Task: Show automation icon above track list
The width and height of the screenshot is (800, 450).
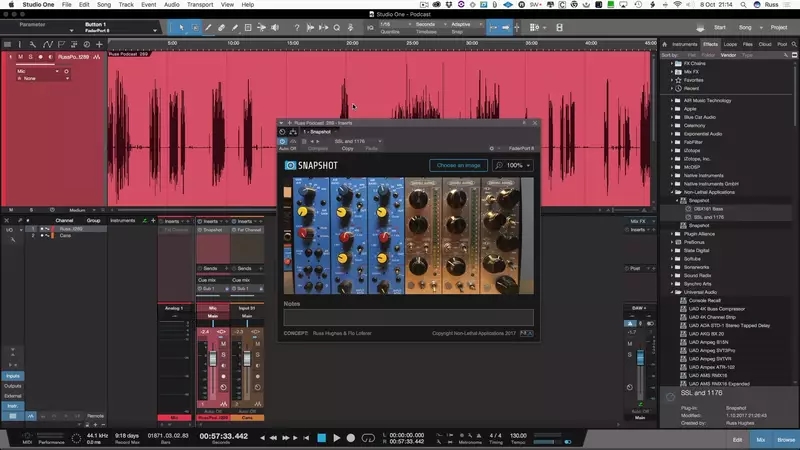Action: (47, 44)
